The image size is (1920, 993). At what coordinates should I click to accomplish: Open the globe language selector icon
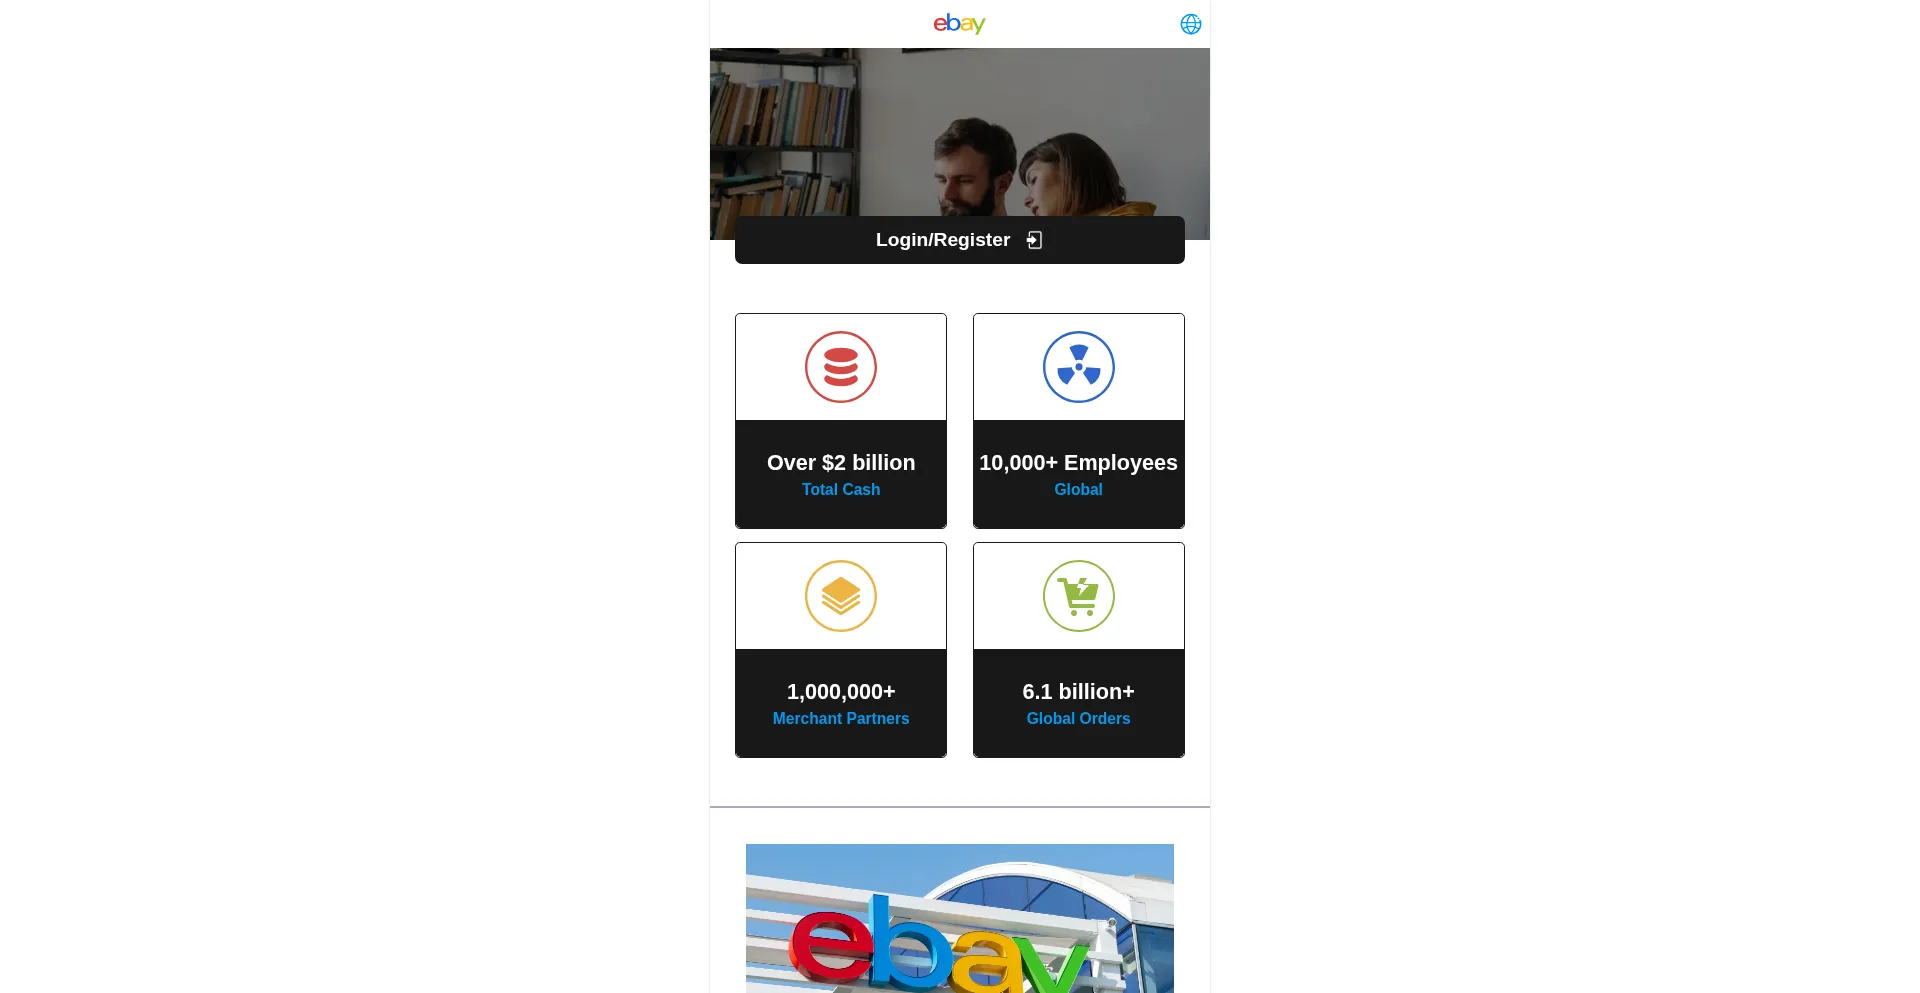point(1190,24)
